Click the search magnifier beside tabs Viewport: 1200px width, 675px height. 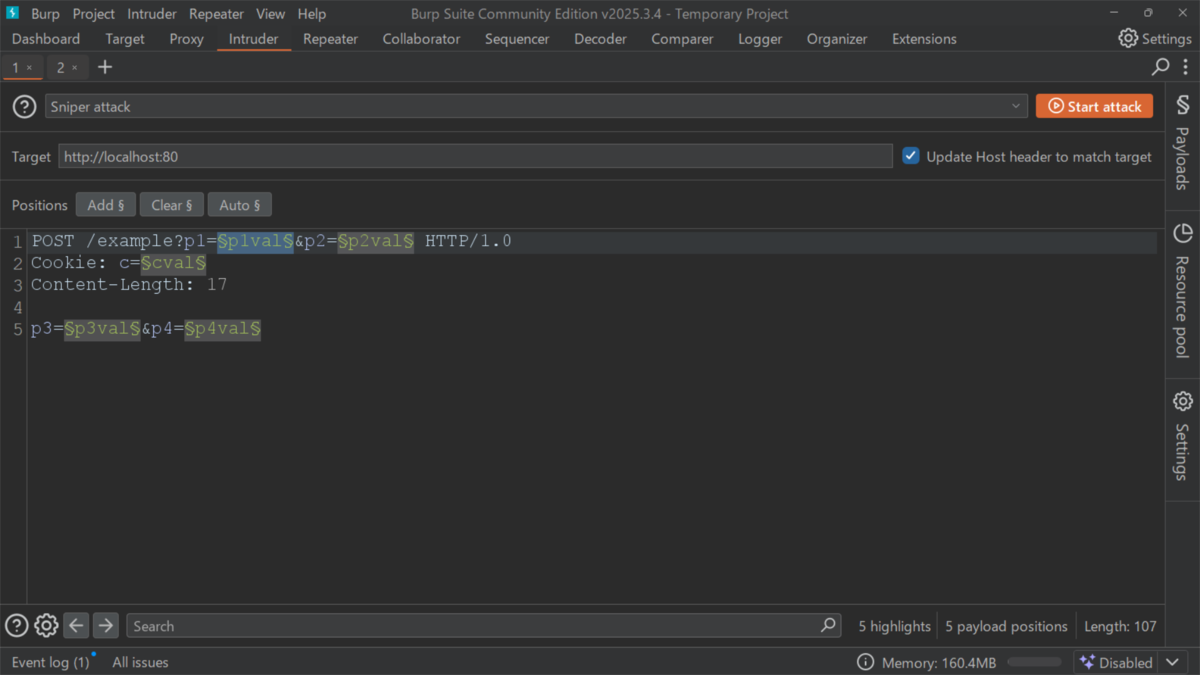click(1160, 67)
